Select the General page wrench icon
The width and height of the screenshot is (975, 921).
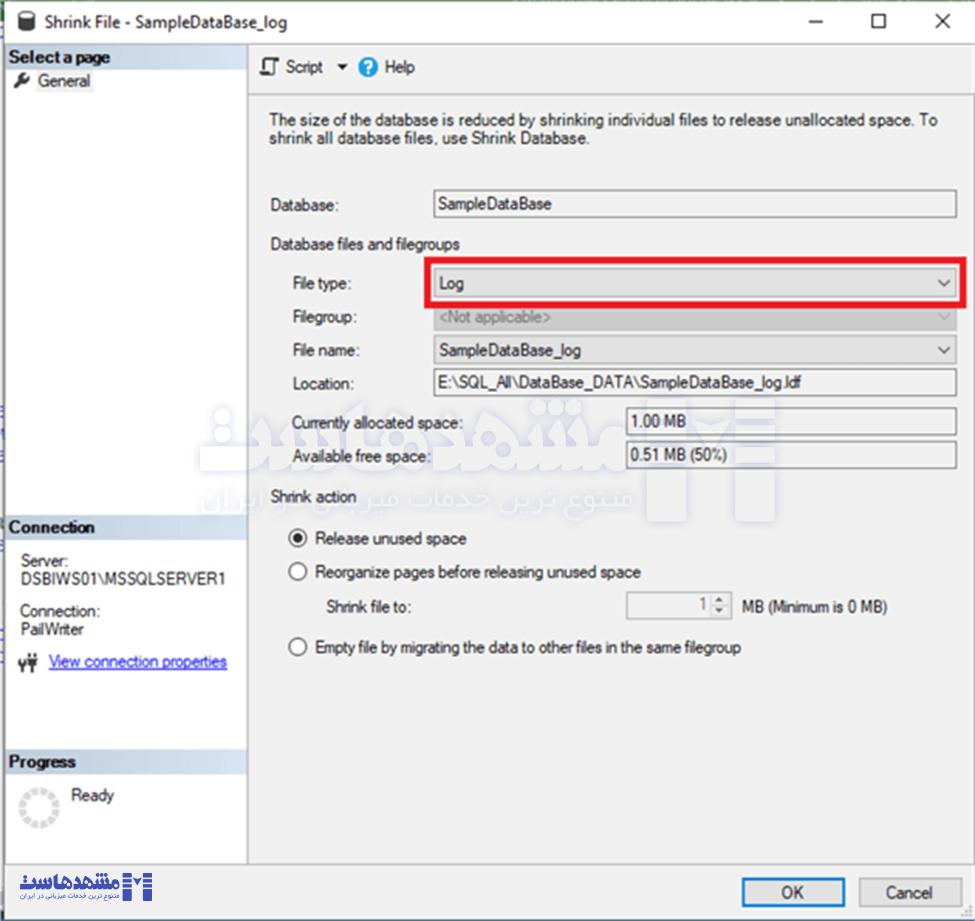click(x=22, y=81)
